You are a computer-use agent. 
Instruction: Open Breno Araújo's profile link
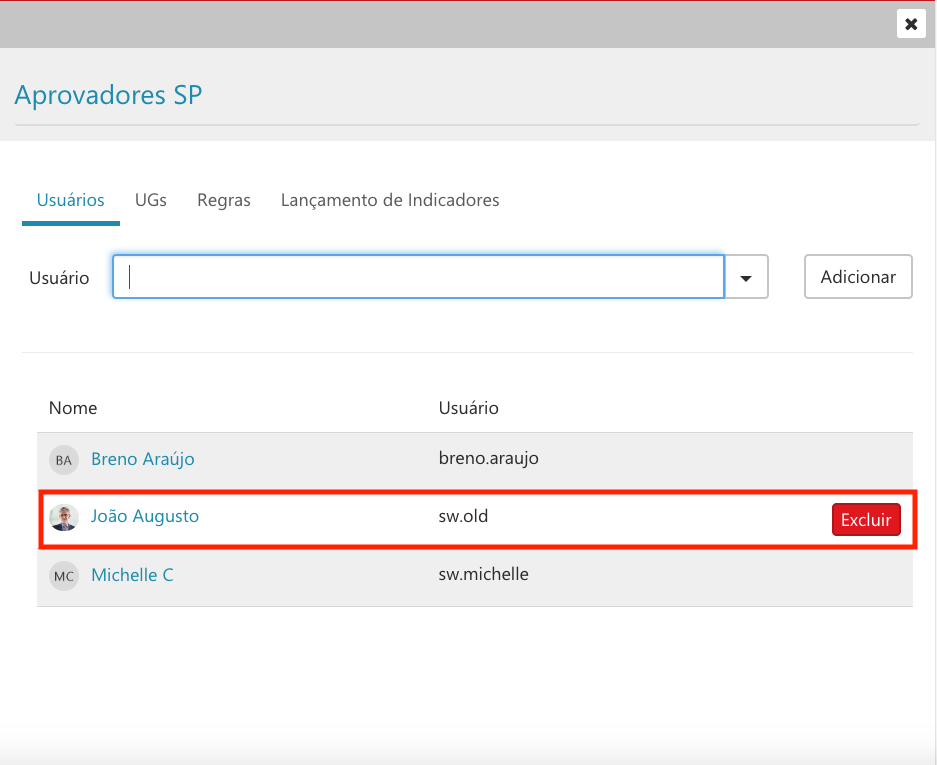point(143,459)
